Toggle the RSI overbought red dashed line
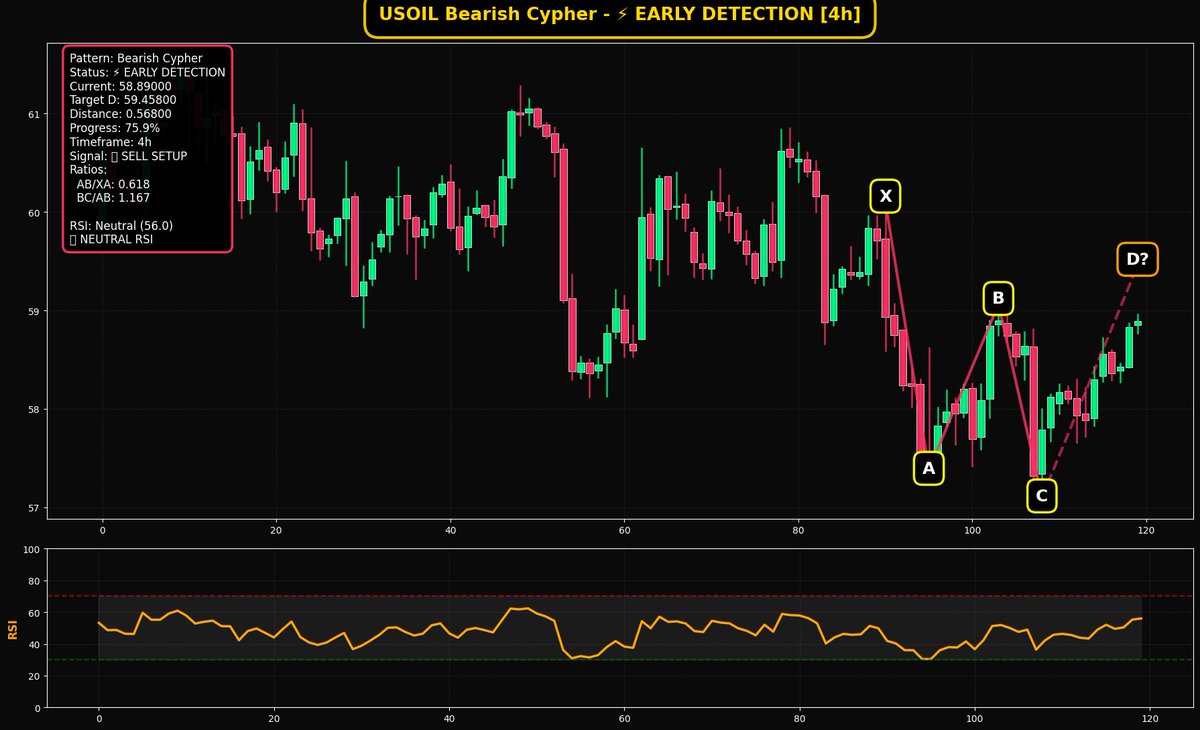The height and width of the screenshot is (730, 1200). (x=600, y=595)
